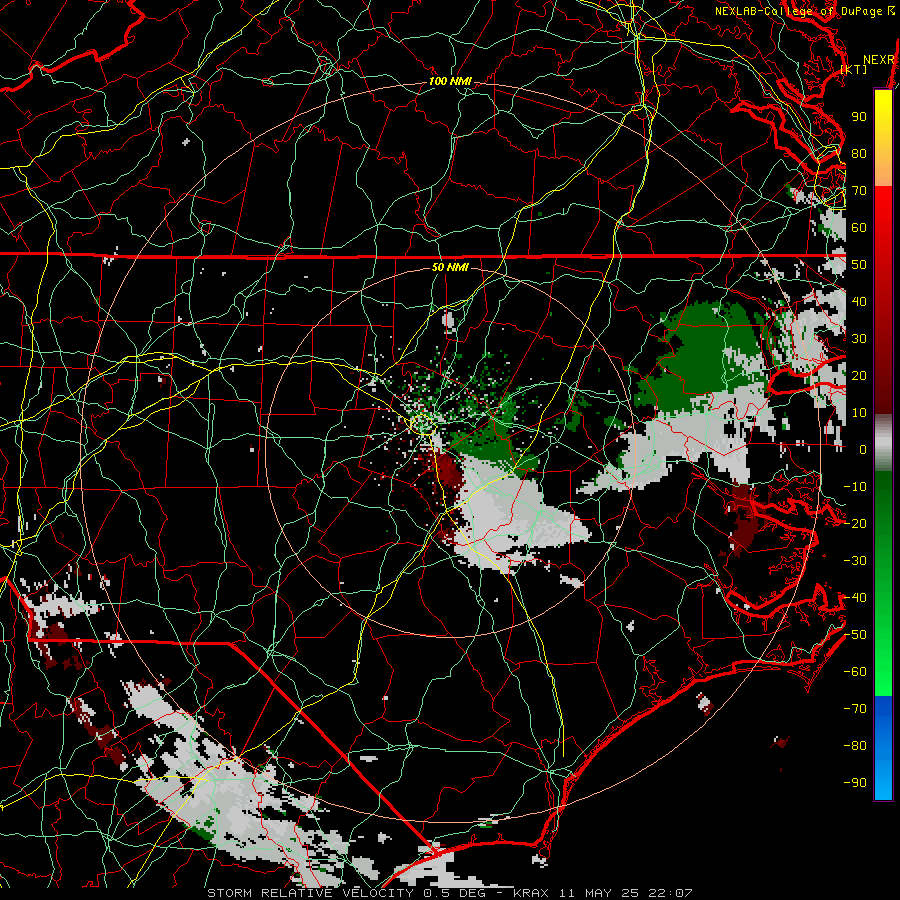The image size is (900, 900).
Task: Click the 11 MAY 25 date in the caption
Action: [x=600, y=893]
